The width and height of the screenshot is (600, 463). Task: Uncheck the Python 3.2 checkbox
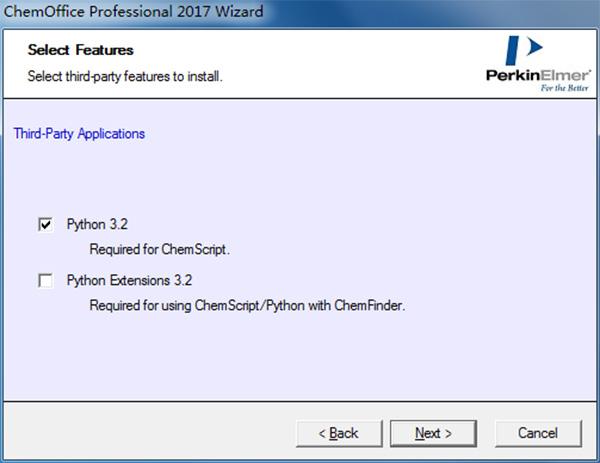[46, 225]
